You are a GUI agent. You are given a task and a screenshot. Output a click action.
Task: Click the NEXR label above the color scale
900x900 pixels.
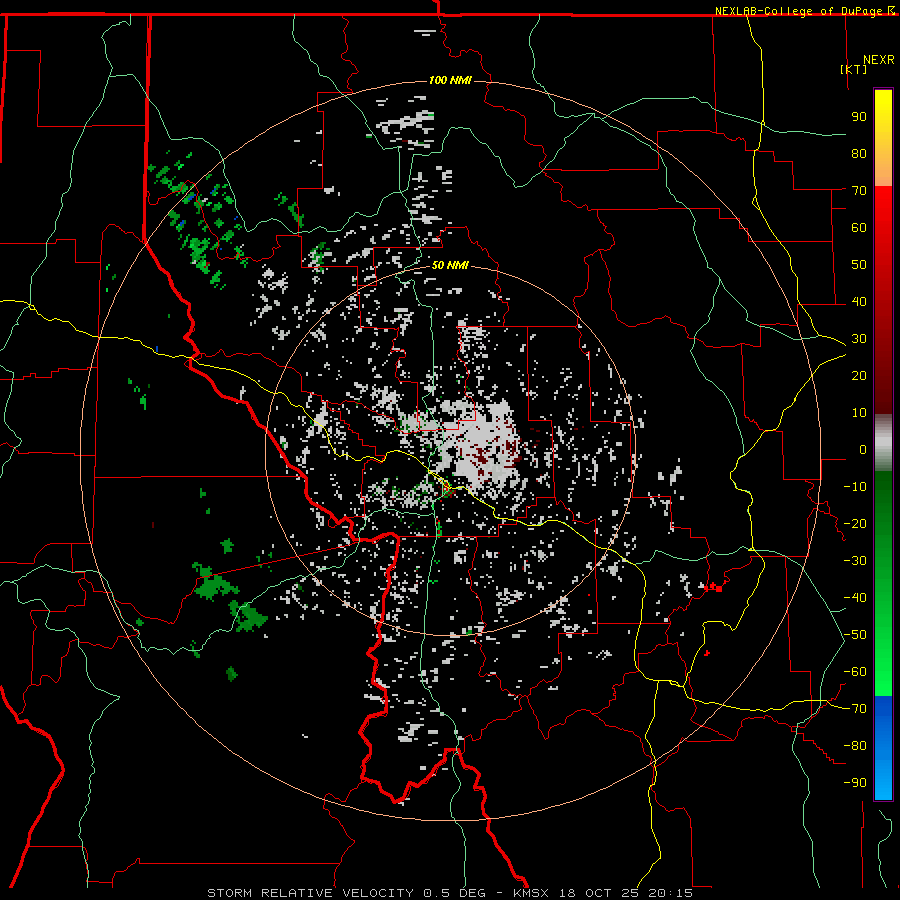(879, 60)
